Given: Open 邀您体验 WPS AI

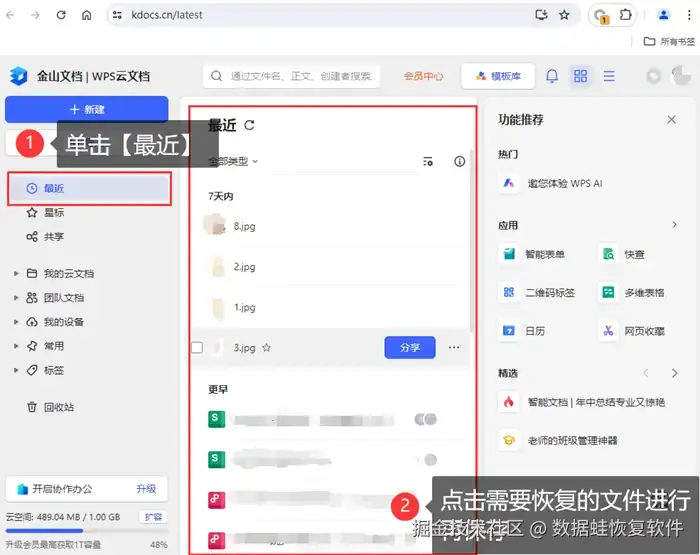Looking at the screenshot, I should point(551,183).
